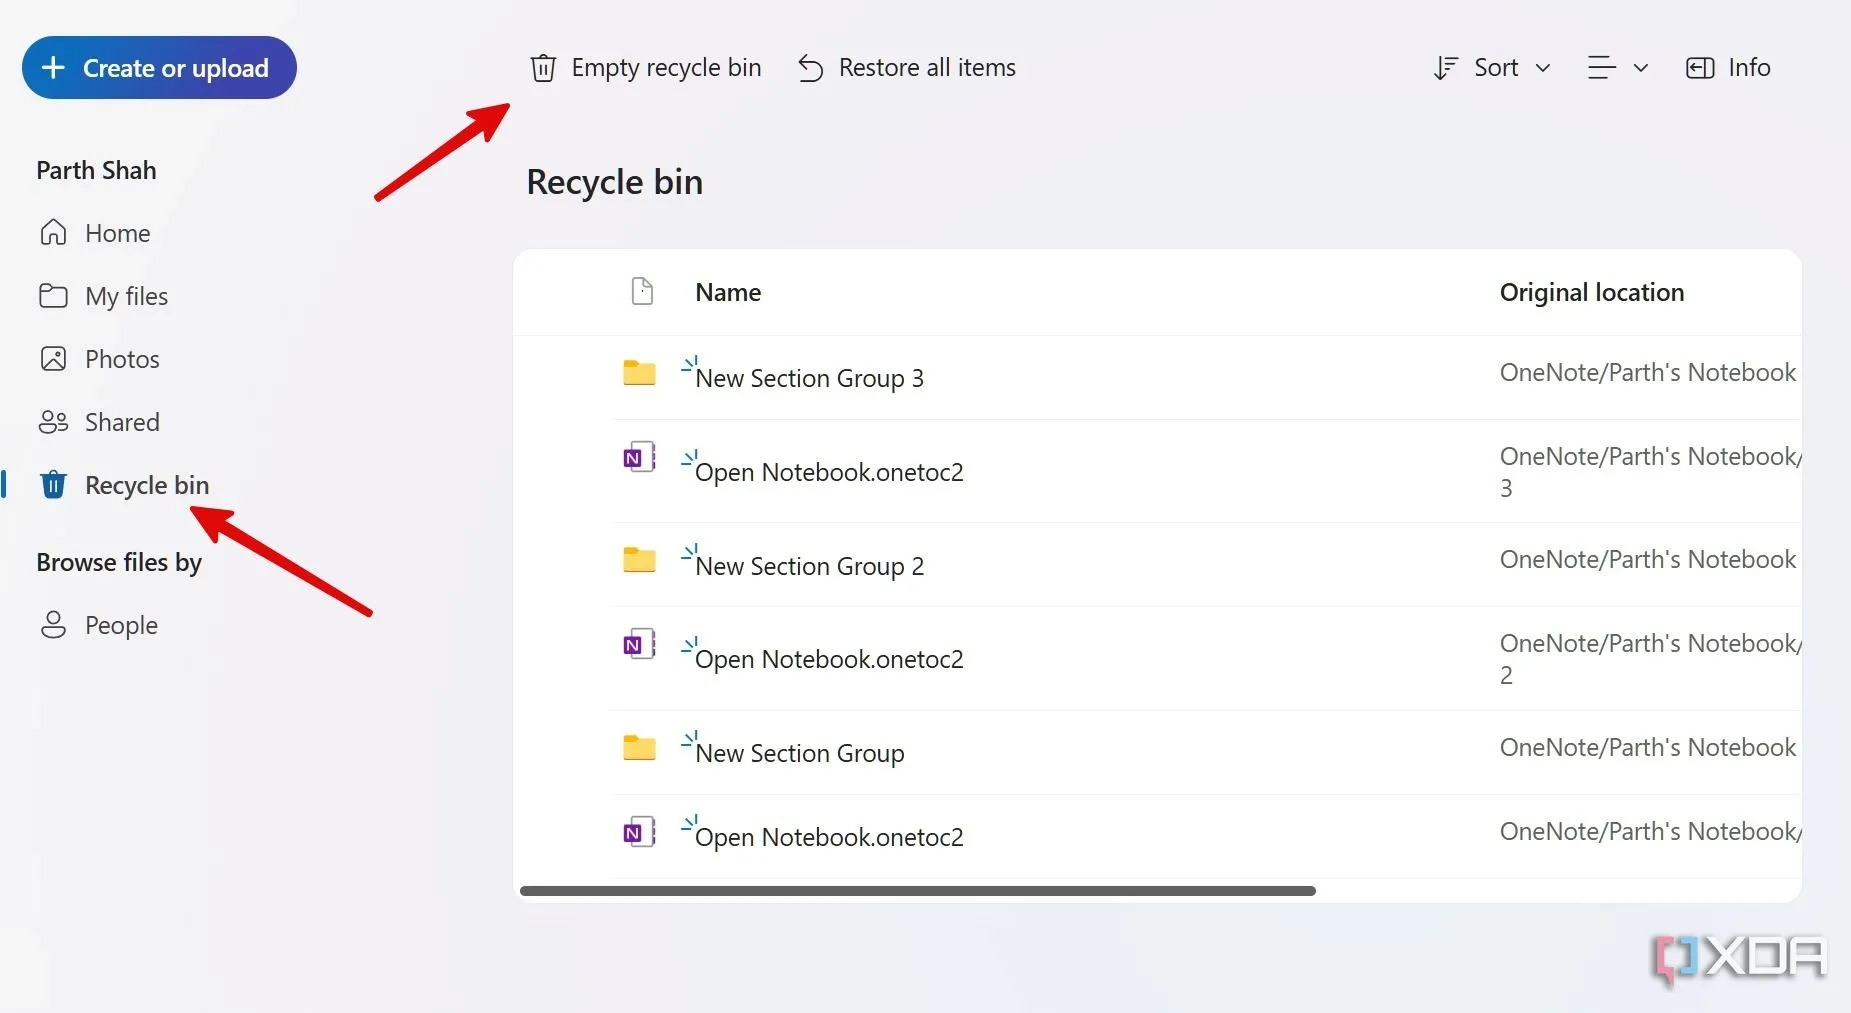The height and width of the screenshot is (1013, 1851).
Task: Click original location of New Section Group 3
Action: tap(1648, 372)
